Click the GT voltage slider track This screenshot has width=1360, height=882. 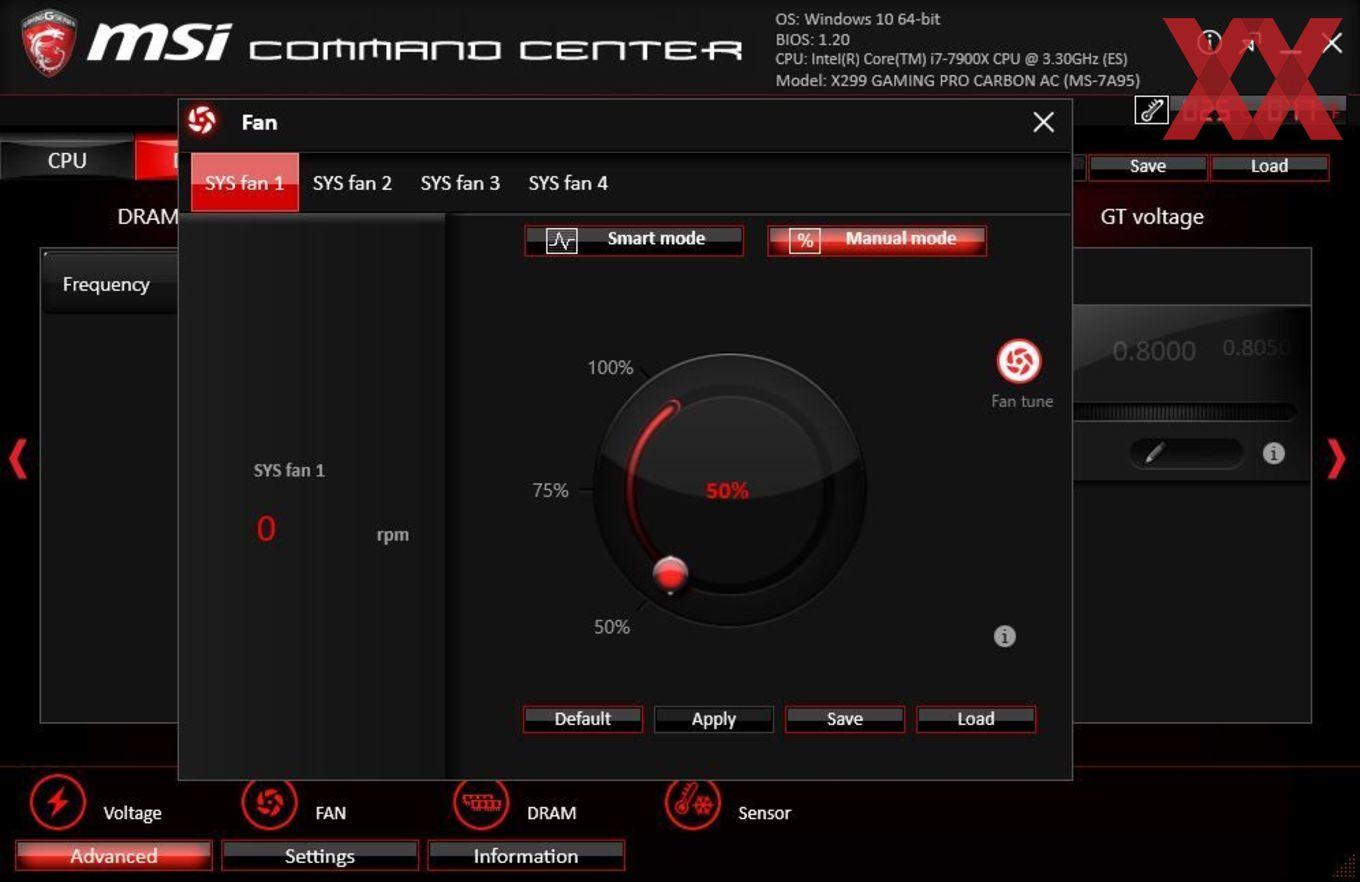coord(1185,412)
